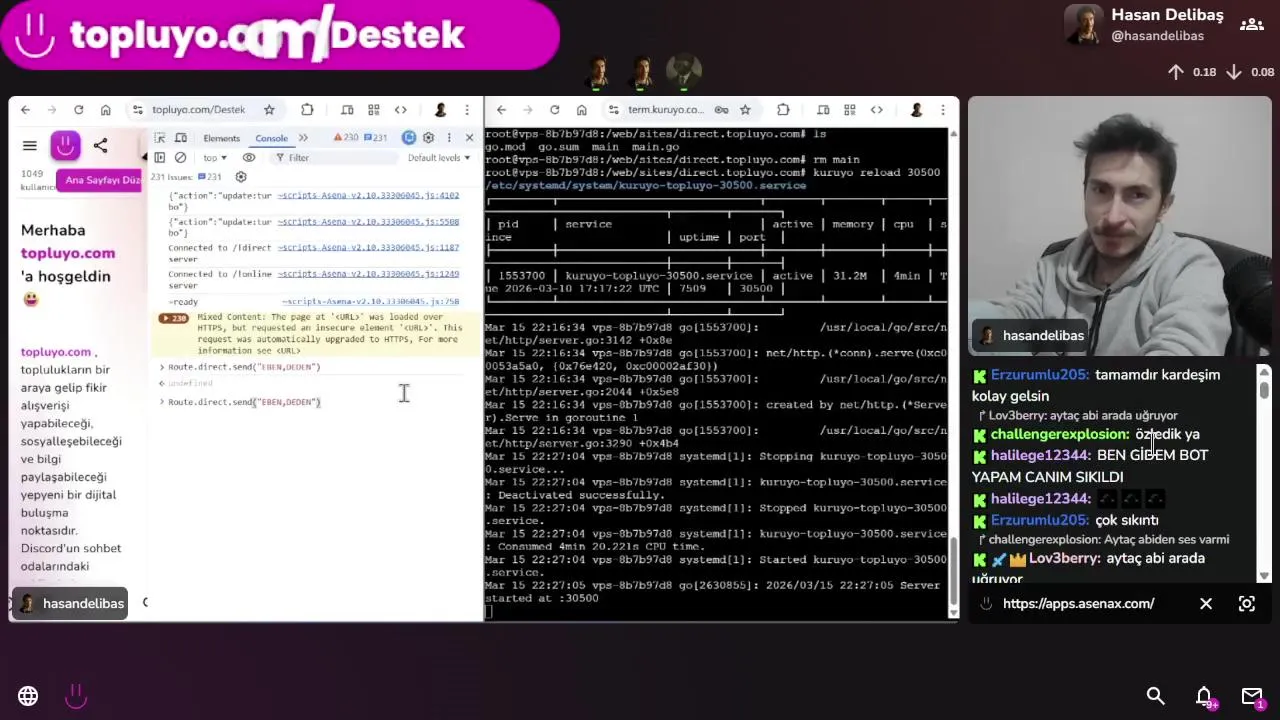Viewport: 1280px width, 720px height.
Task: Open the participants group icon at top right
Action: click(1251, 24)
